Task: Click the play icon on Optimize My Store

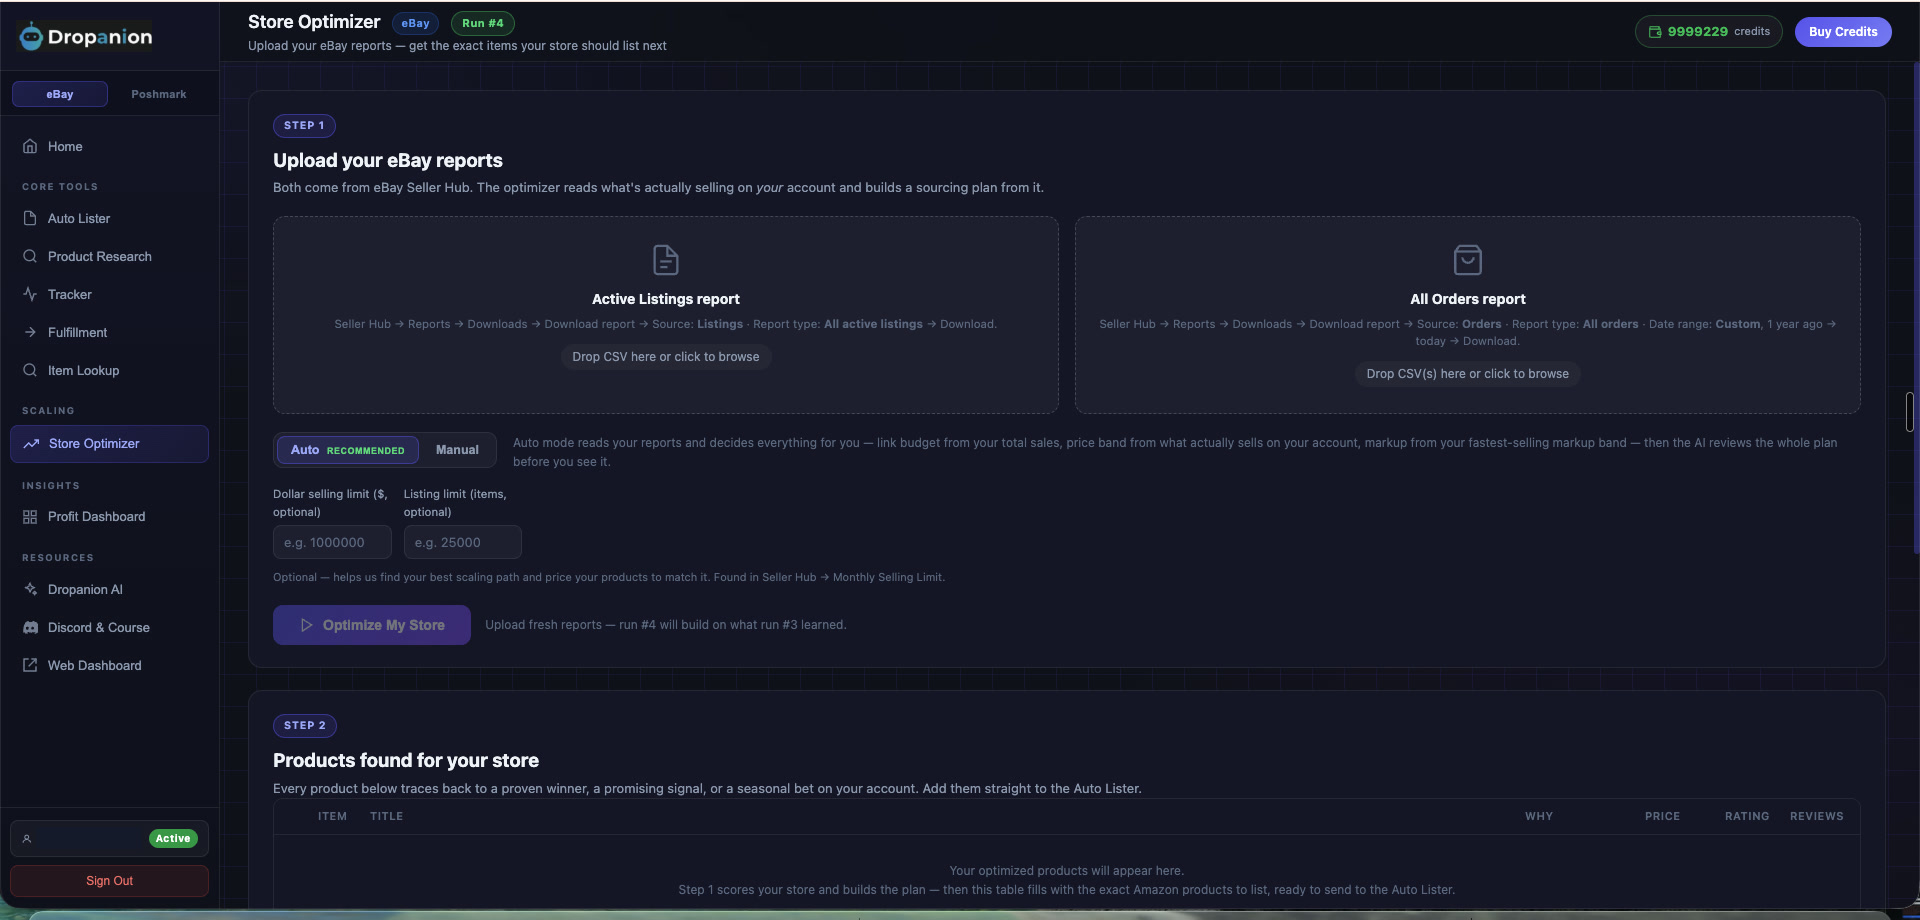Action: (x=307, y=625)
